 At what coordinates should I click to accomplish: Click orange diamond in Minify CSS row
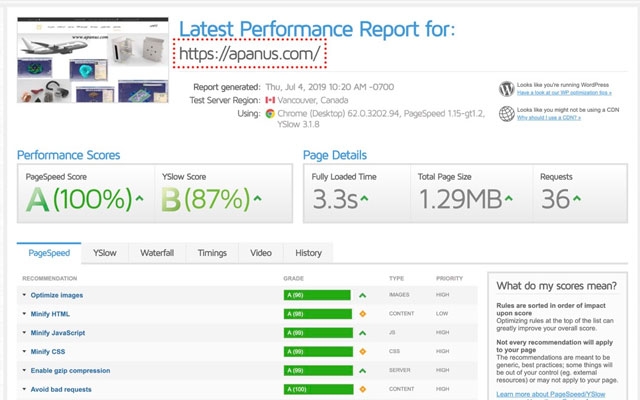coord(362,351)
